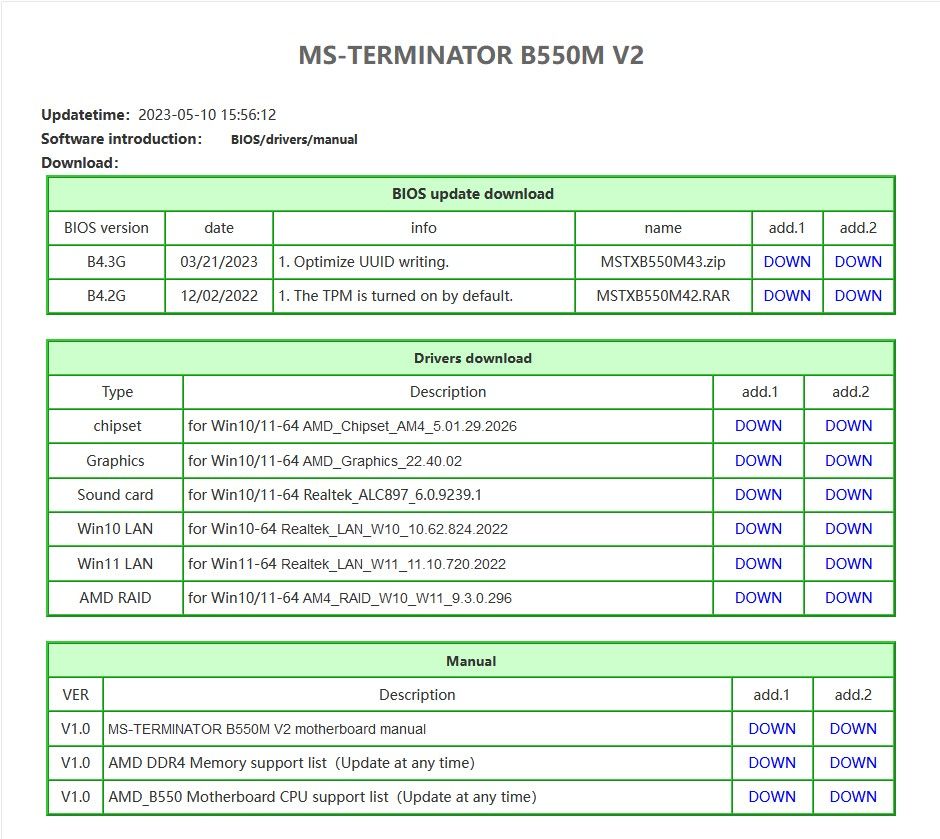
Task: Download Graphics driver via add.1 DOWN
Action: tap(758, 461)
